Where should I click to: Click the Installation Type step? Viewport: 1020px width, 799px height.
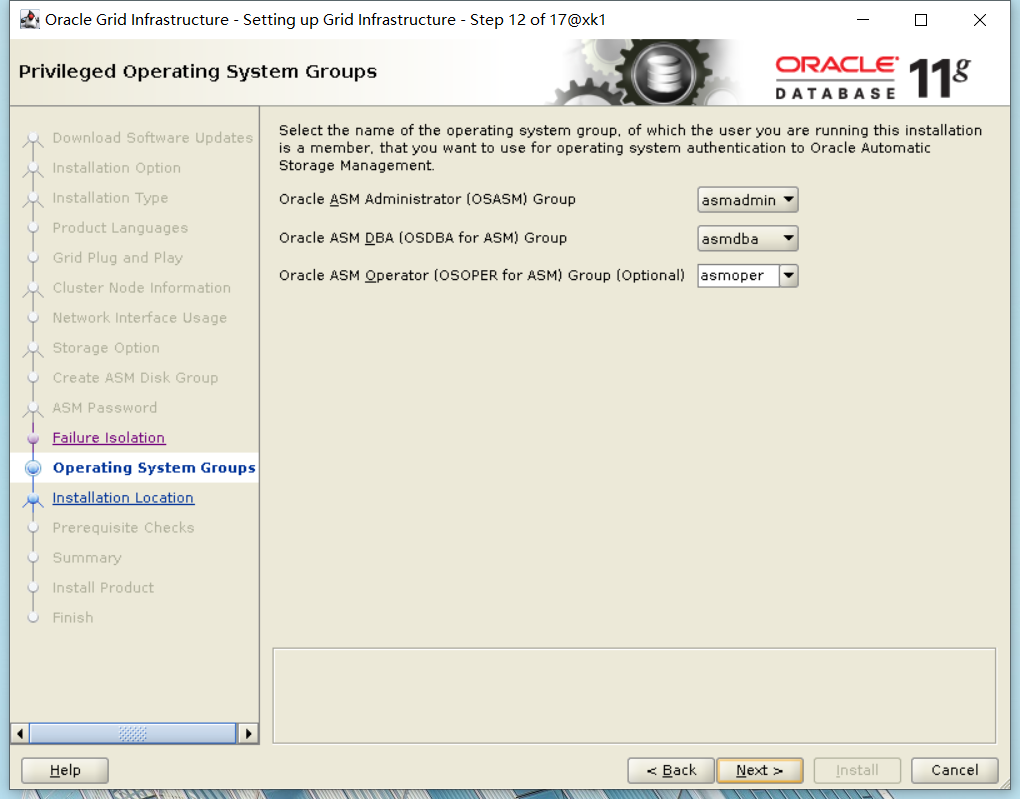[x=110, y=198]
